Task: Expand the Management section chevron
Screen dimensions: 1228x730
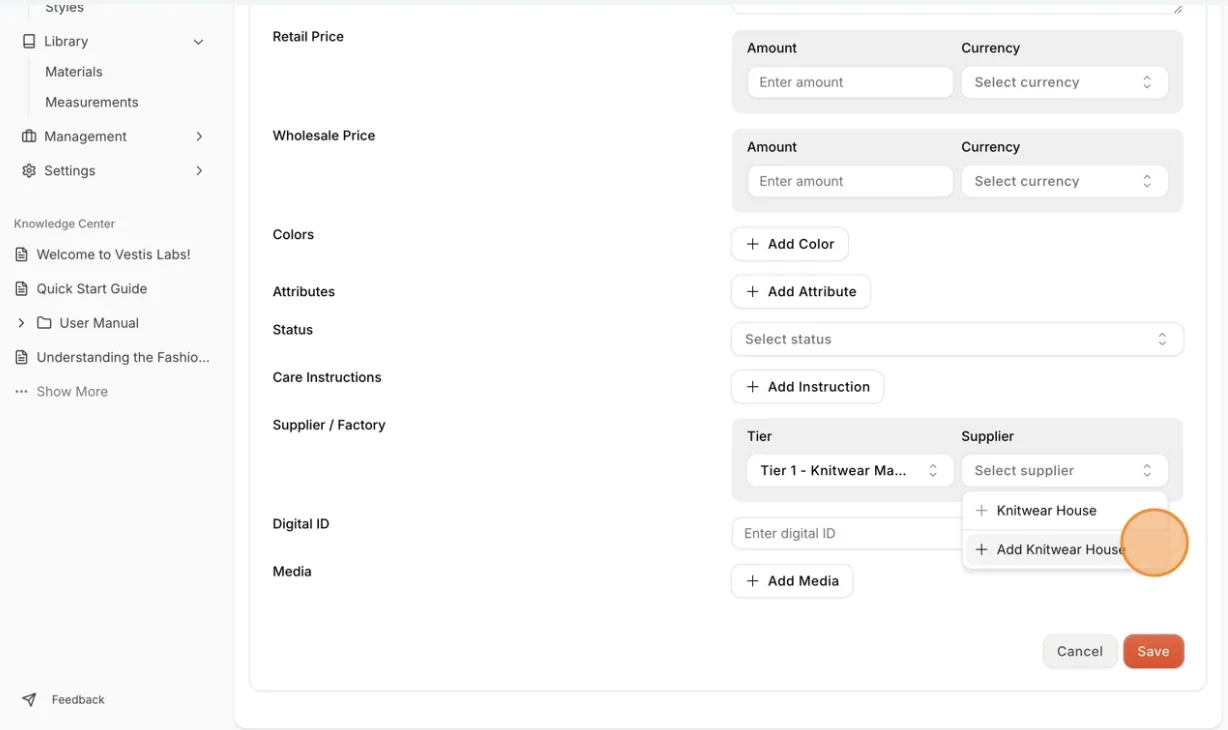Action: (x=199, y=136)
